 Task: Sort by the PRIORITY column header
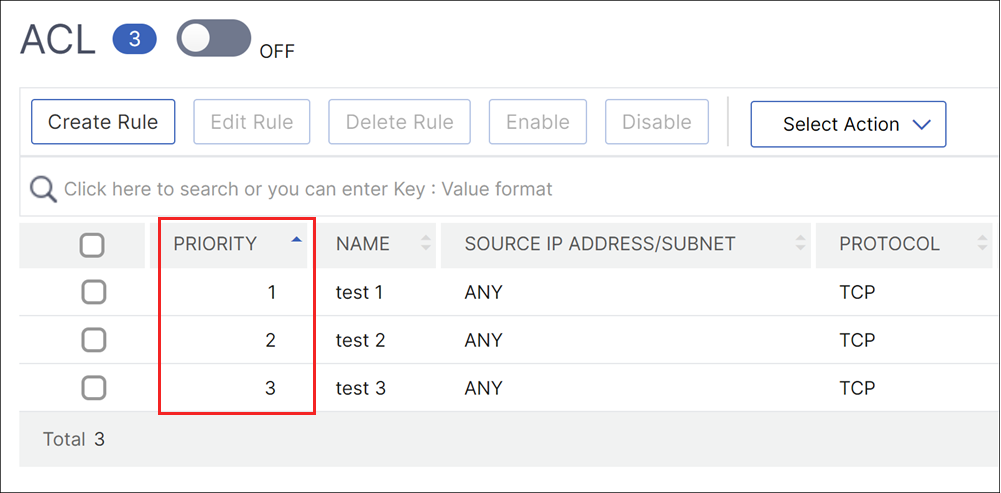pyautogui.click(x=229, y=244)
